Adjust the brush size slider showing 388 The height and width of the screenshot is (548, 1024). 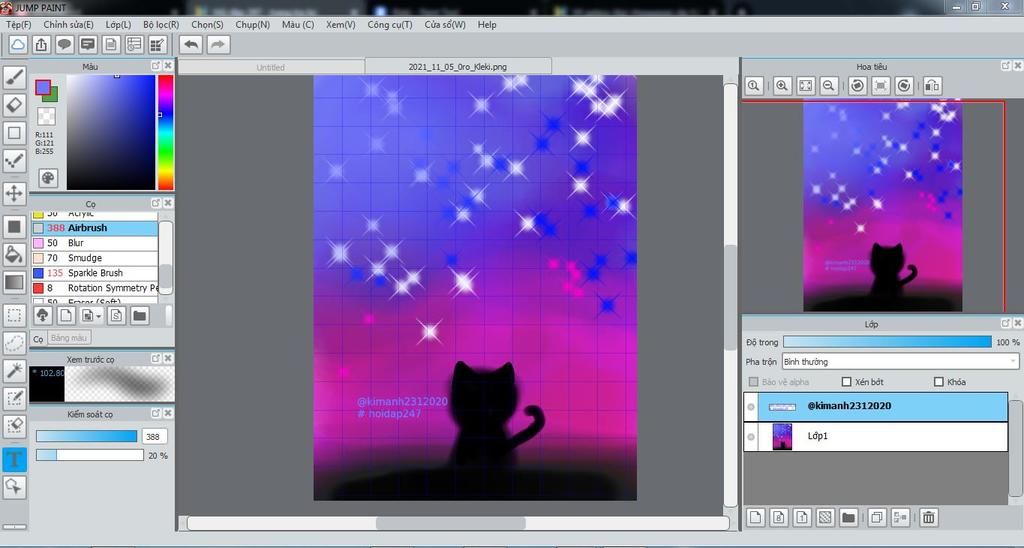(86, 436)
